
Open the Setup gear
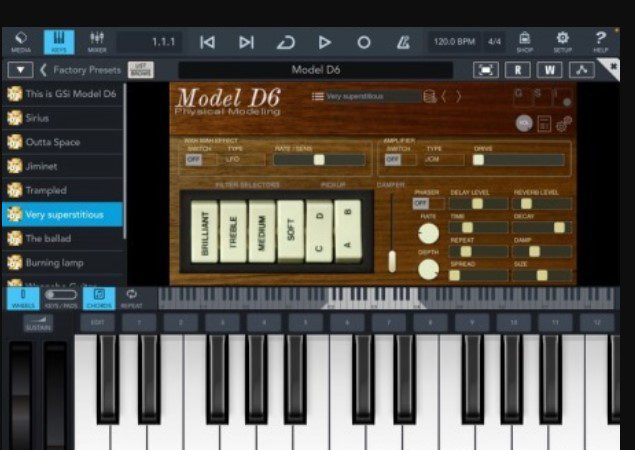point(563,42)
